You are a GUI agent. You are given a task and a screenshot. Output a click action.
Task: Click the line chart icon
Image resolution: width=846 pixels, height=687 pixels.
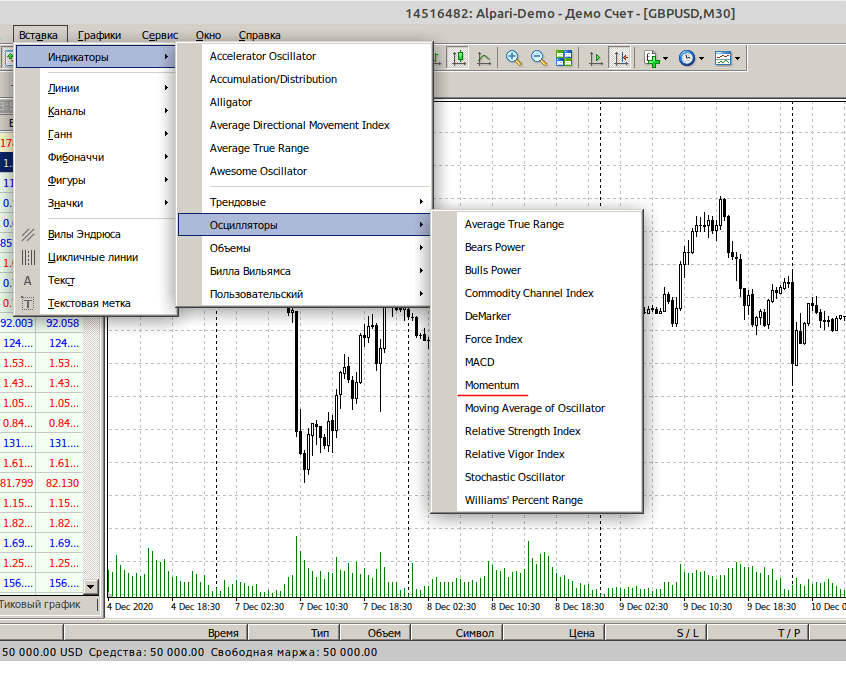[x=484, y=58]
